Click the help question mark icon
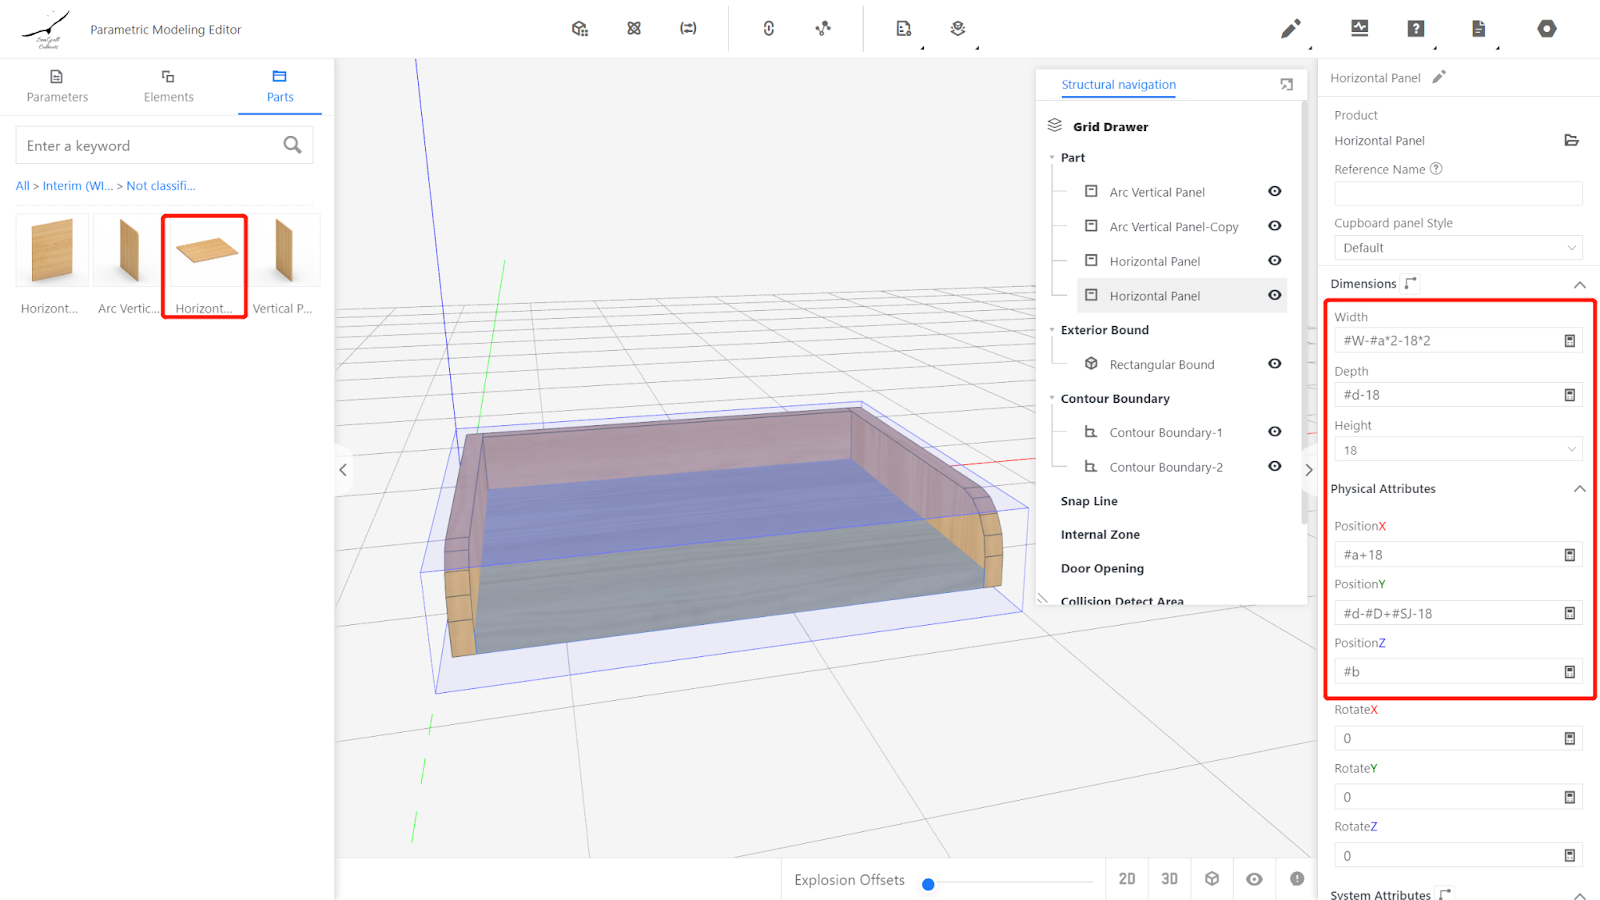This screenshot has width=1600, height=900. 1415,29
